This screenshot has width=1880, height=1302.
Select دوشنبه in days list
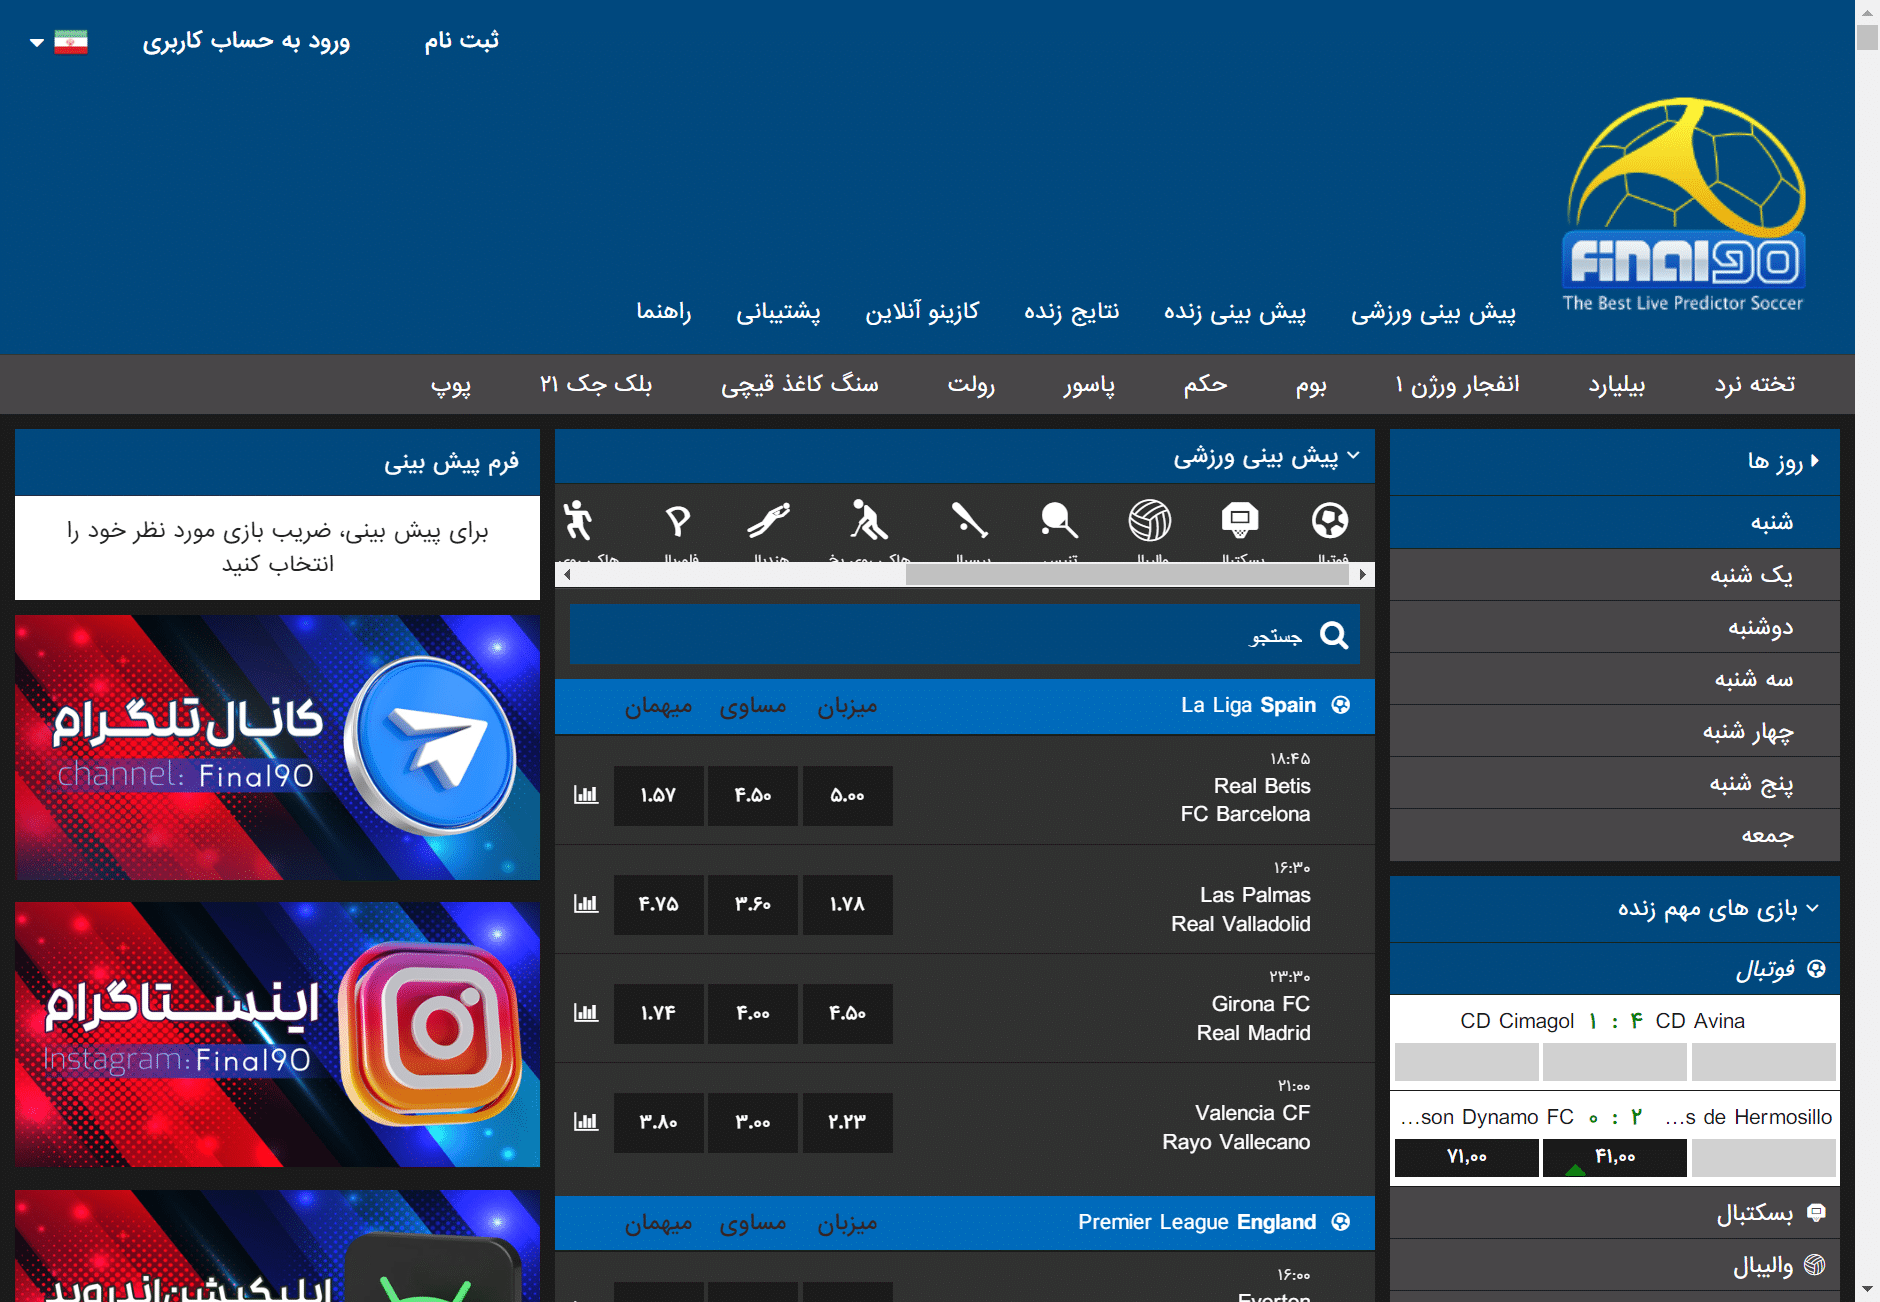[1615, 626]
